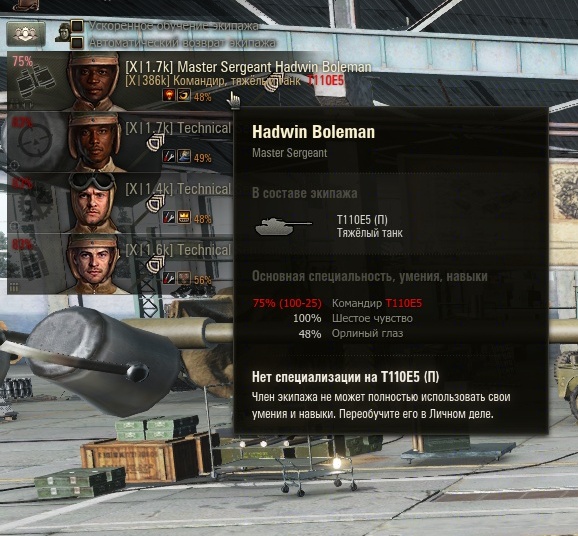Screen dimensions: 578x536
Task: Click the loader shells role icon
Action: point(34,264)
